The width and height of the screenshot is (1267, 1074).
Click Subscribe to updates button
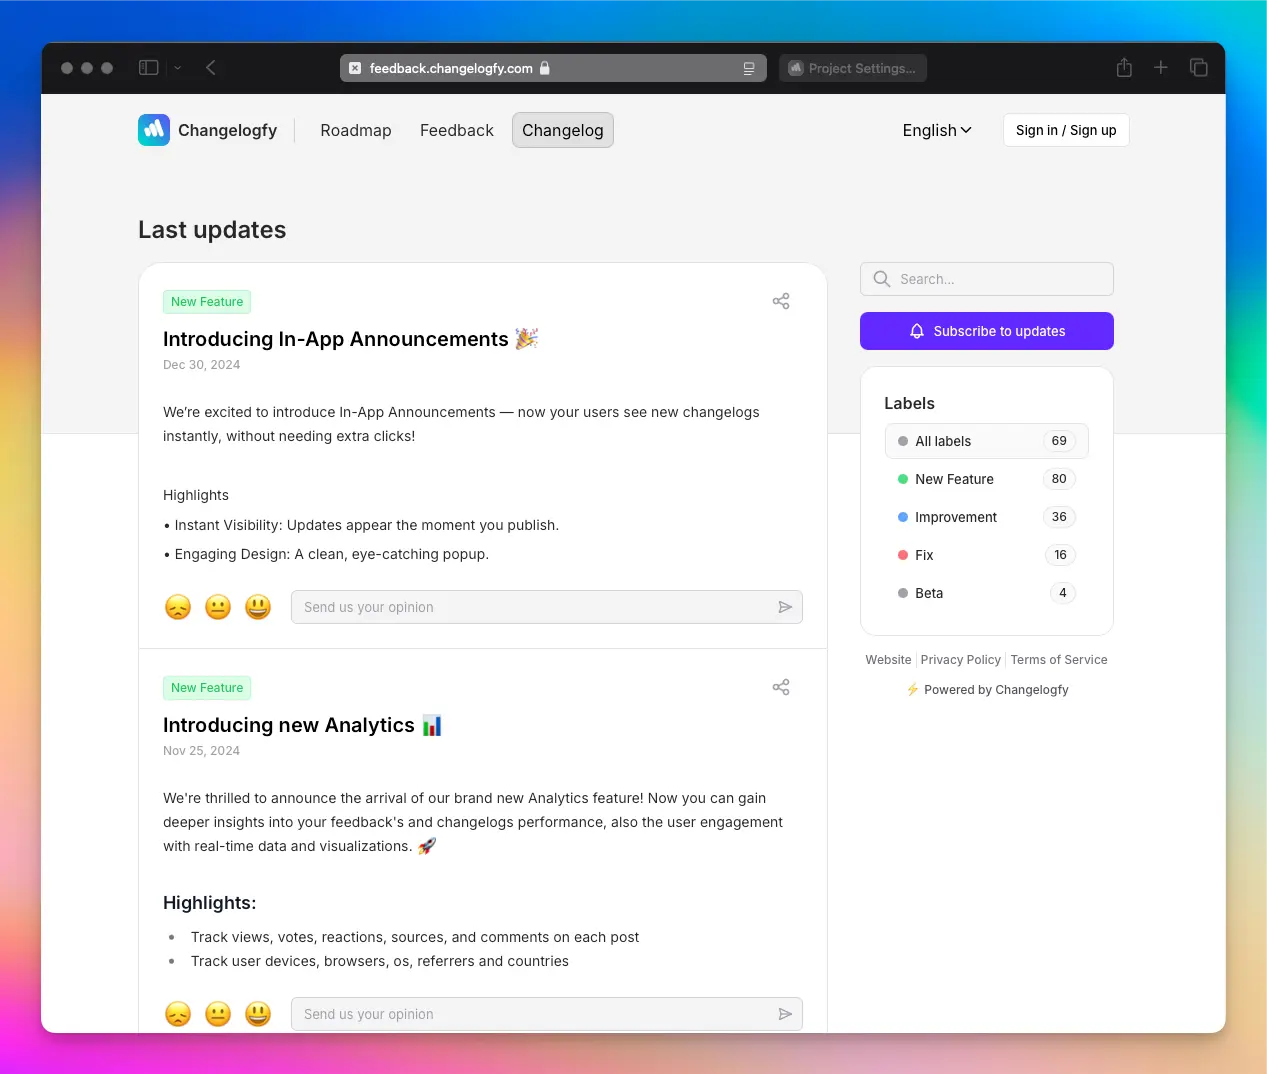tap(987, 331)
